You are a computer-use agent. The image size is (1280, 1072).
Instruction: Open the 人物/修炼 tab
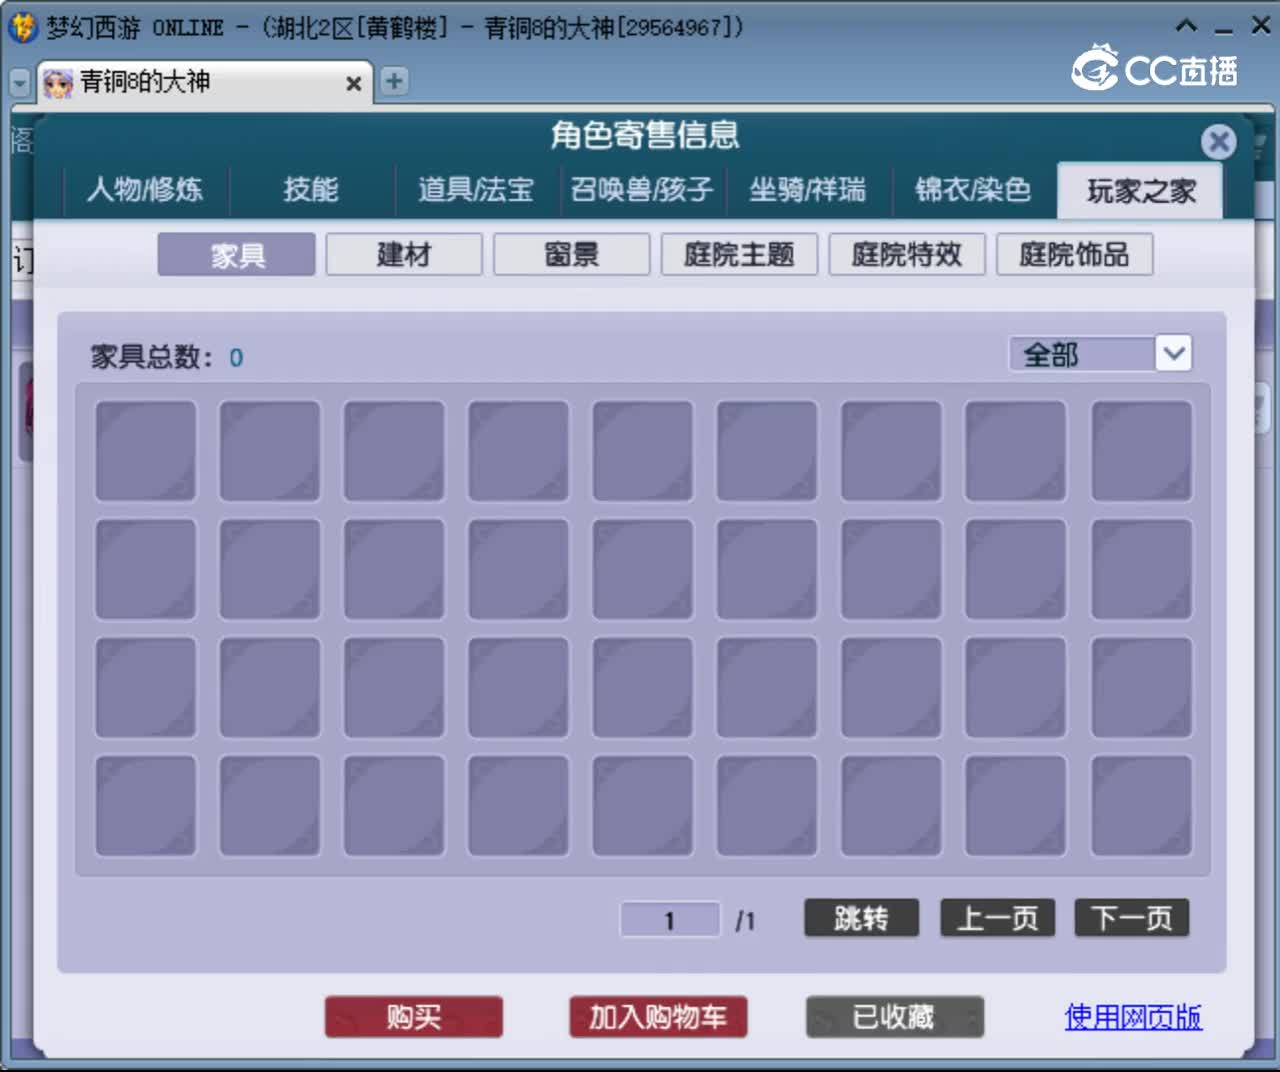(146, 190)
